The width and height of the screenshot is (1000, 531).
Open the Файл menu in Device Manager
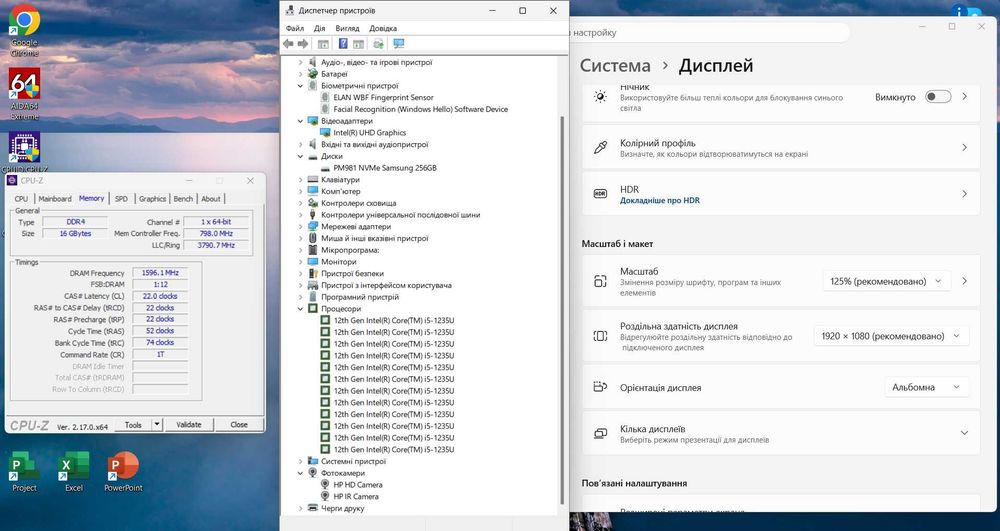[295, 28]
